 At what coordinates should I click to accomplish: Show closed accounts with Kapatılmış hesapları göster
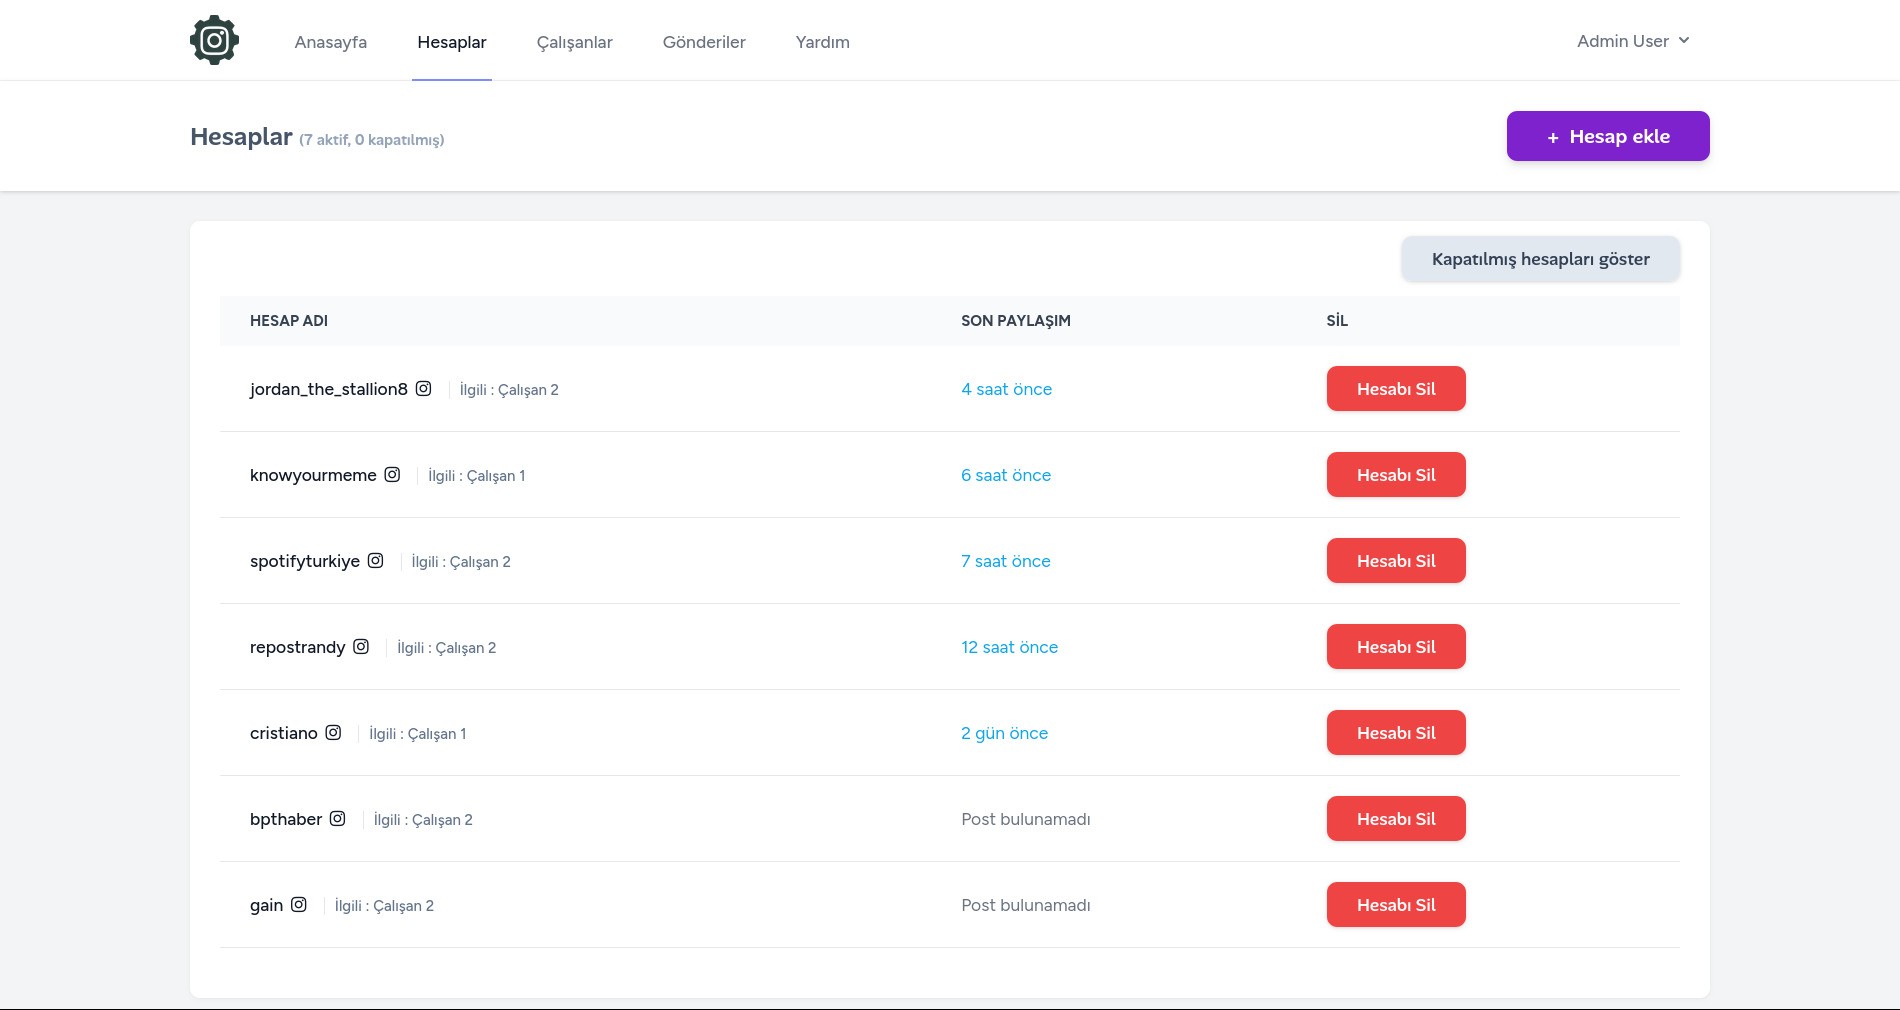[1541, 259]
